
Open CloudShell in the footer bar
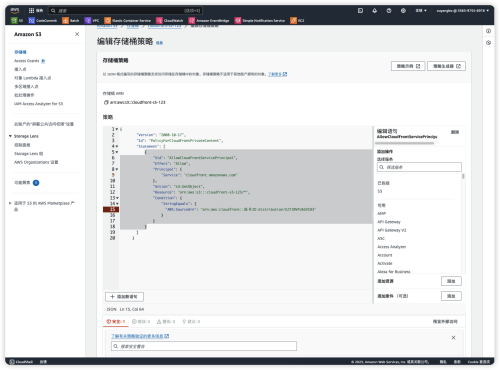(x=21, y=362)
